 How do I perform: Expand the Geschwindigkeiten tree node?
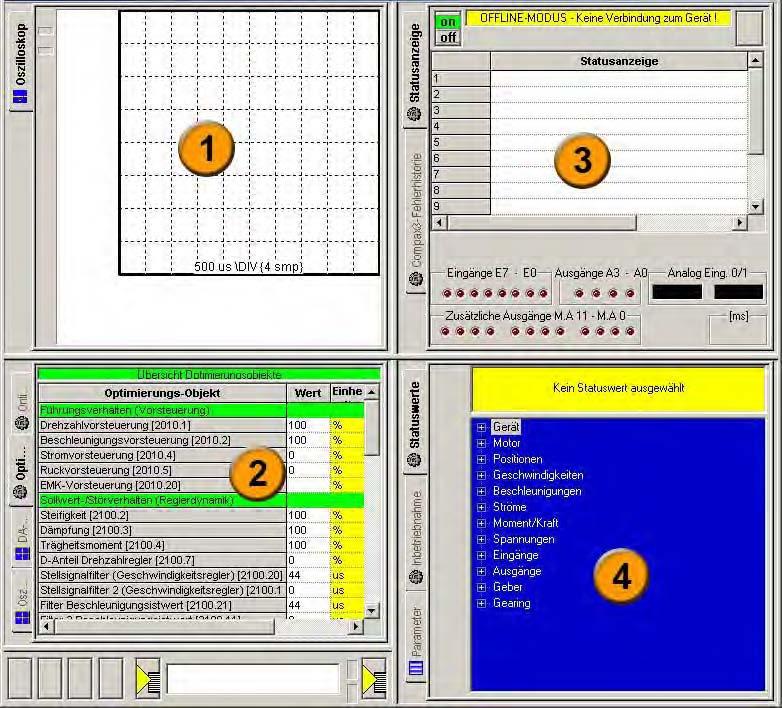click(481, 475)
